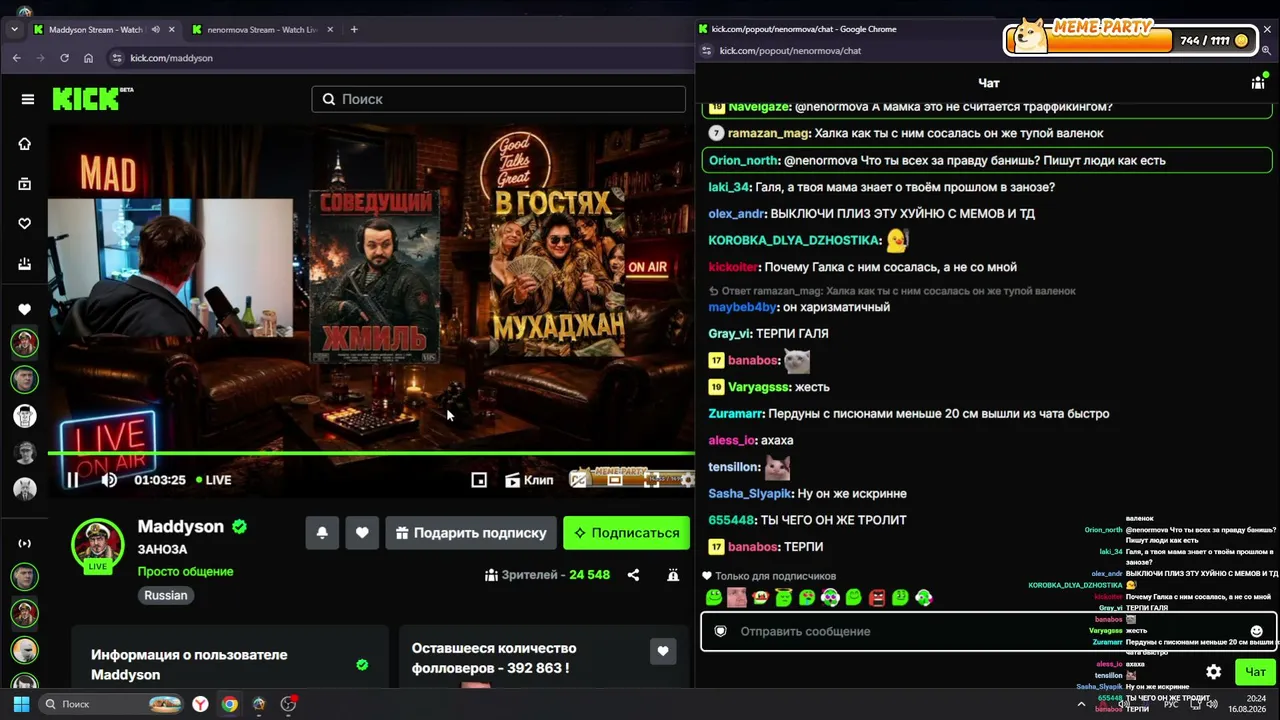Focus the Kick search field

pyautogui.click(x=498, y=99)
